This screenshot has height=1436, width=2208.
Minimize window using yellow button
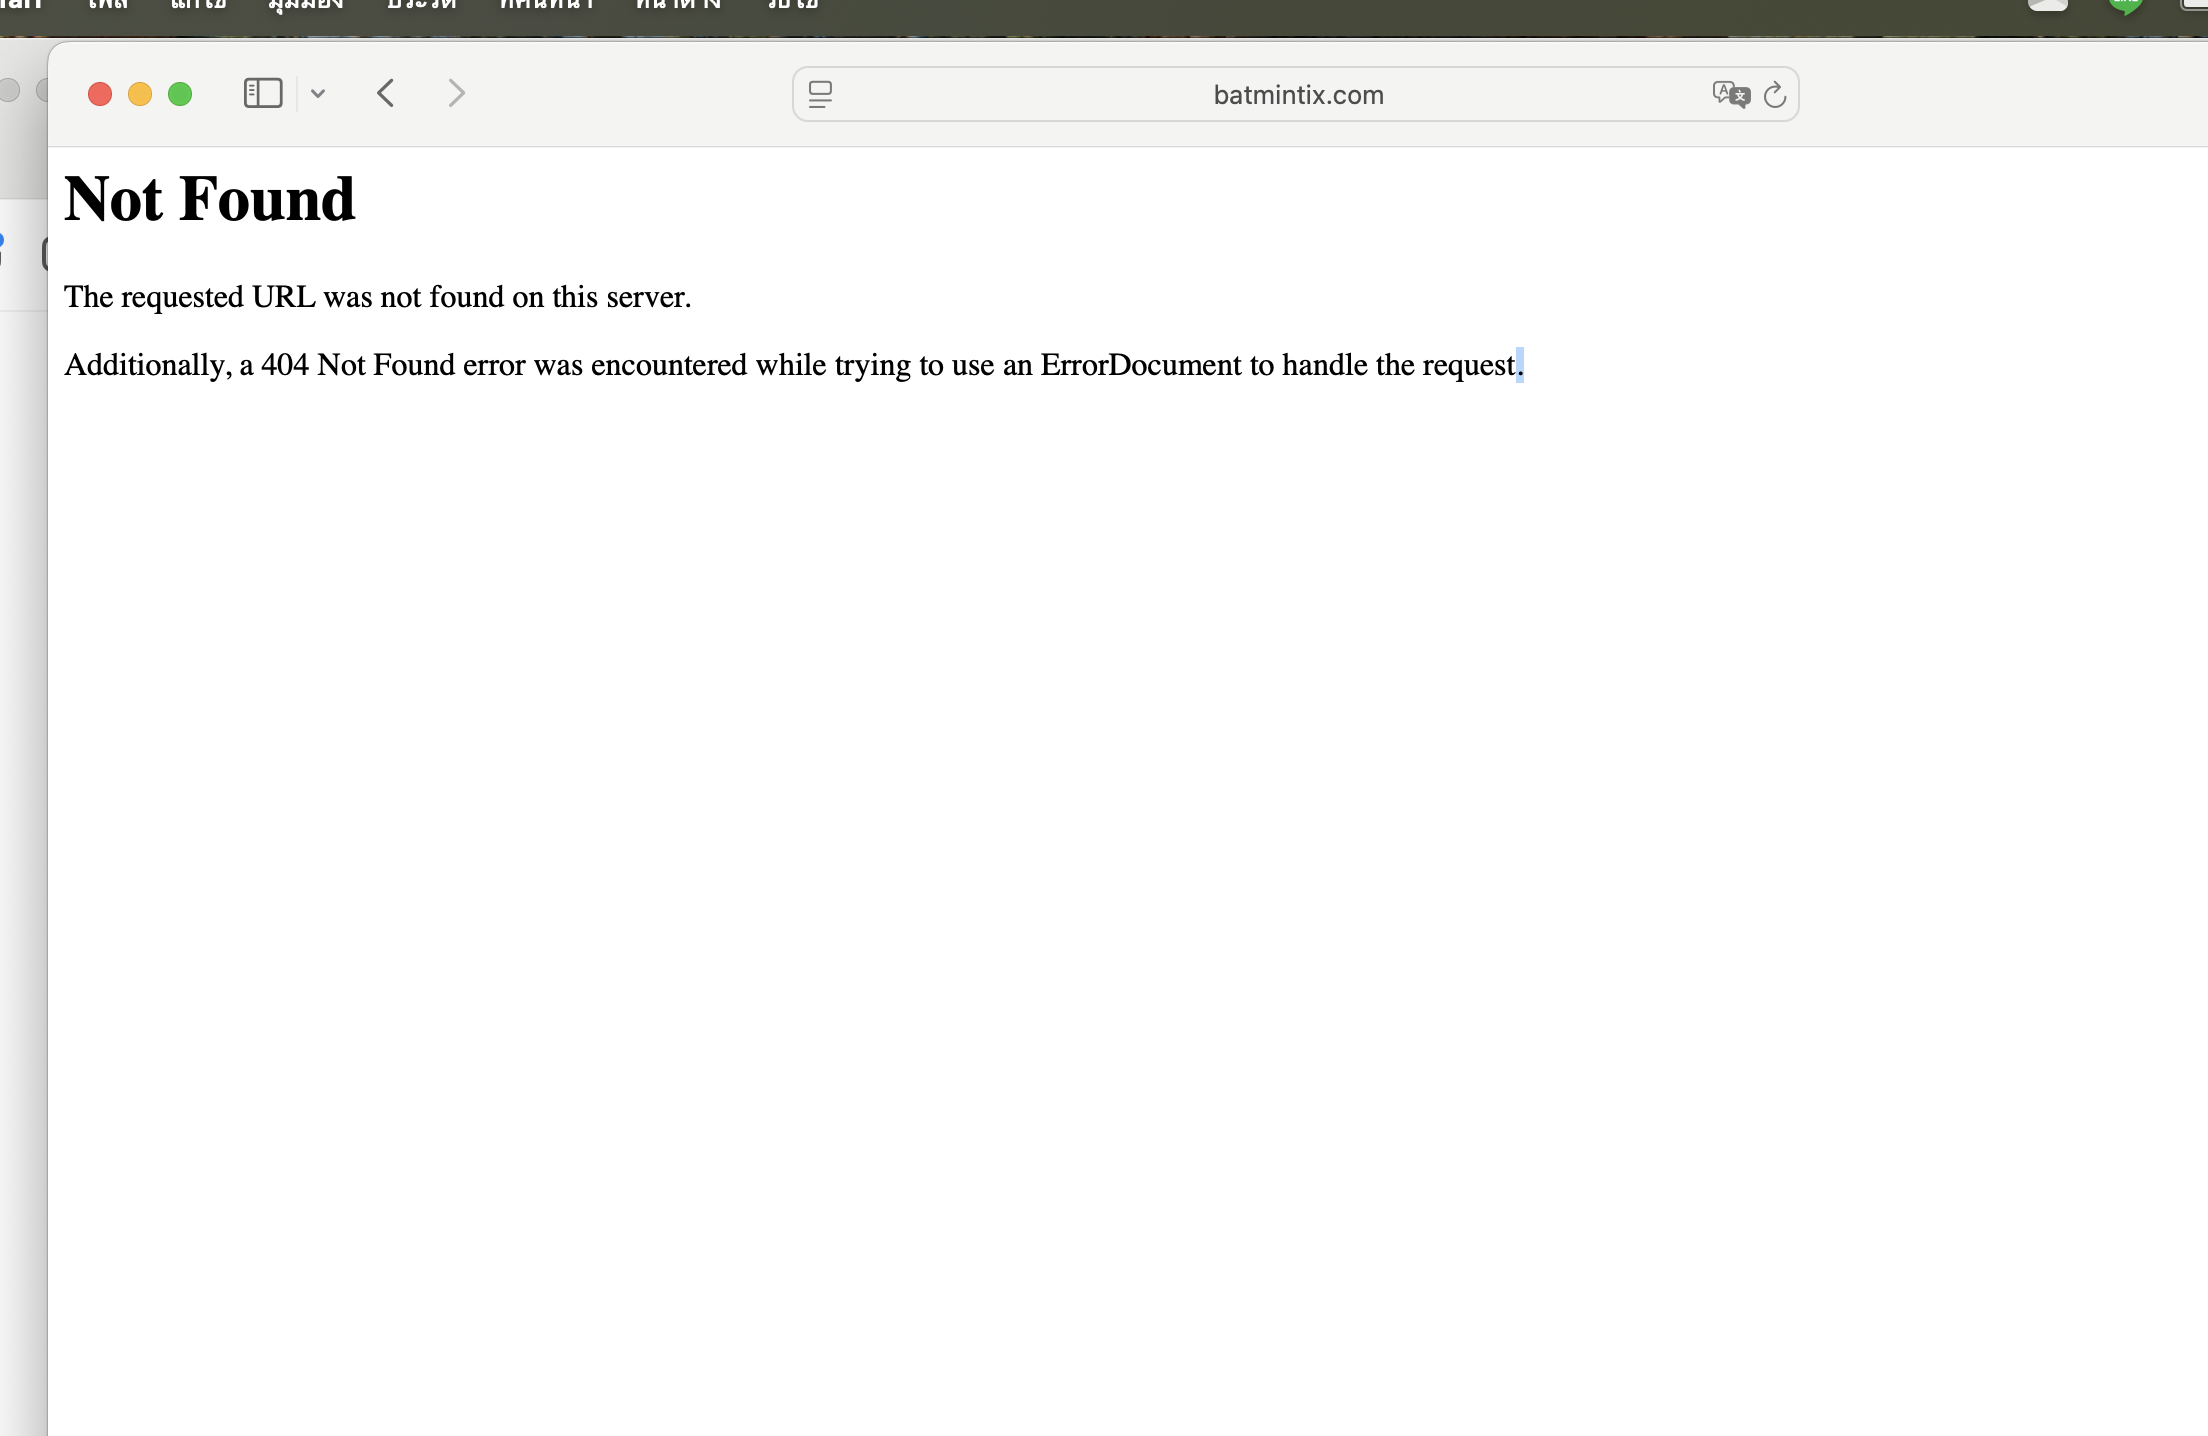coord(140,94)
